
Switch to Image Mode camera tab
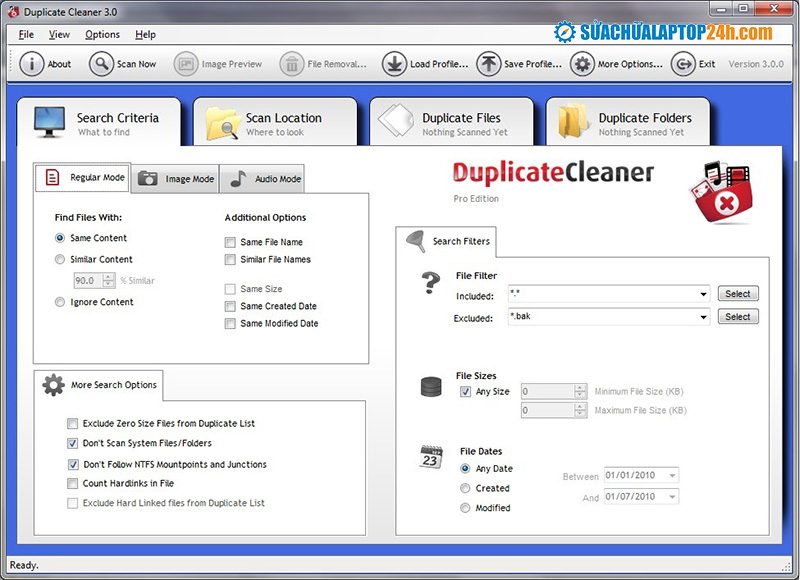176,179
